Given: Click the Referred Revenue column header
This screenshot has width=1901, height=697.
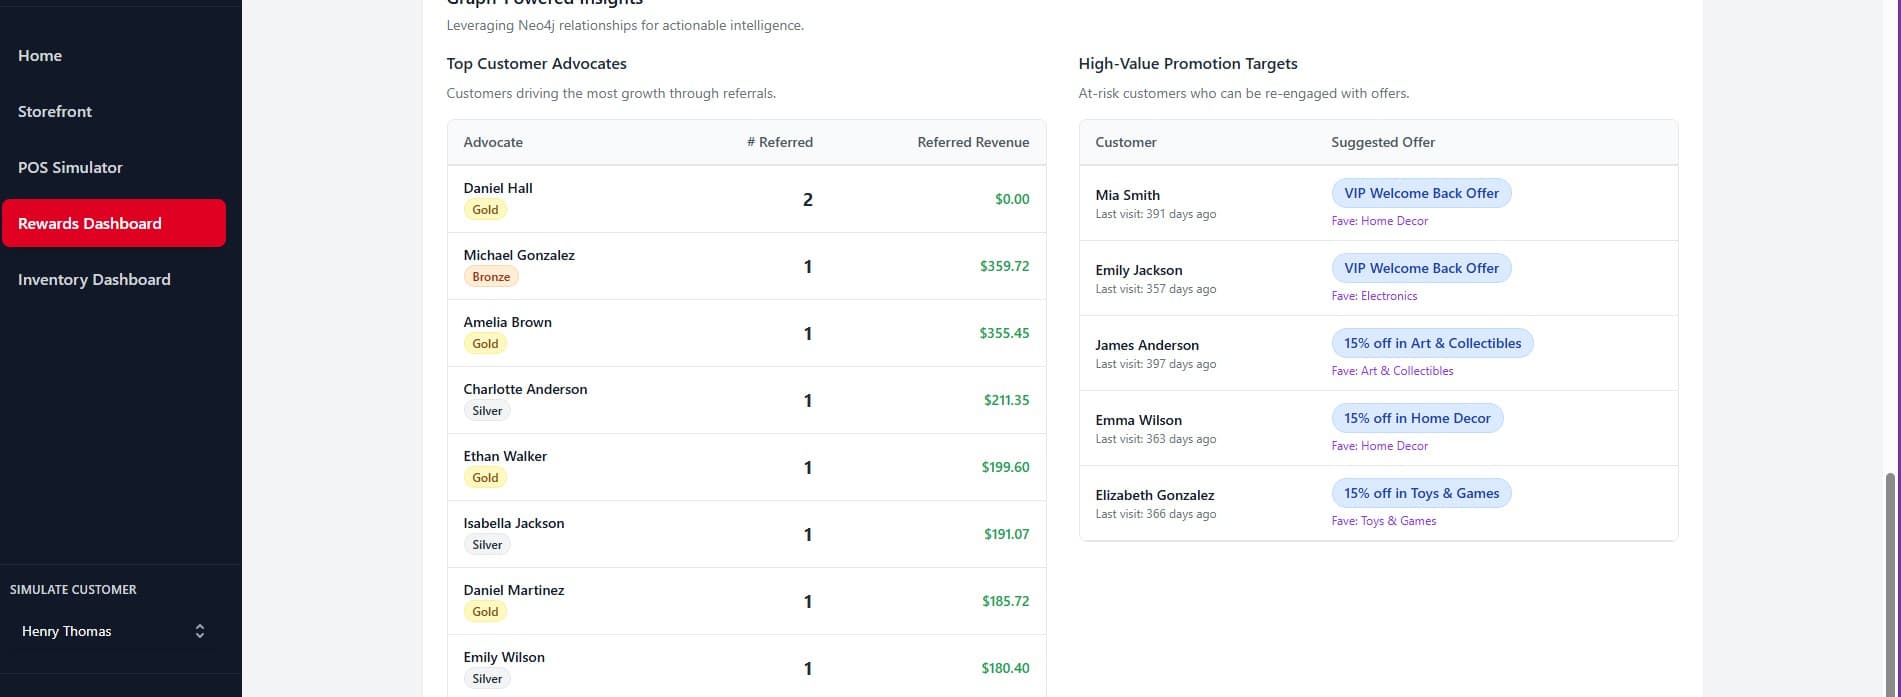Looking at the screenshot, I should coord(973,142).
